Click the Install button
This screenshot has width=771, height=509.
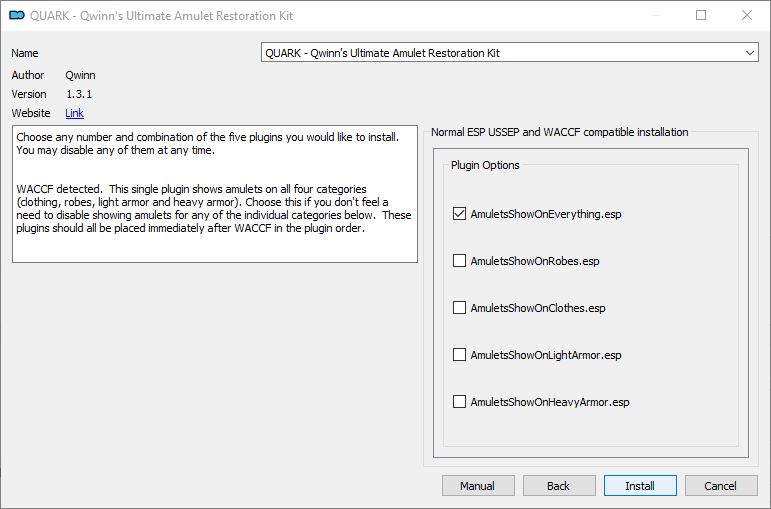pos(640,486)
